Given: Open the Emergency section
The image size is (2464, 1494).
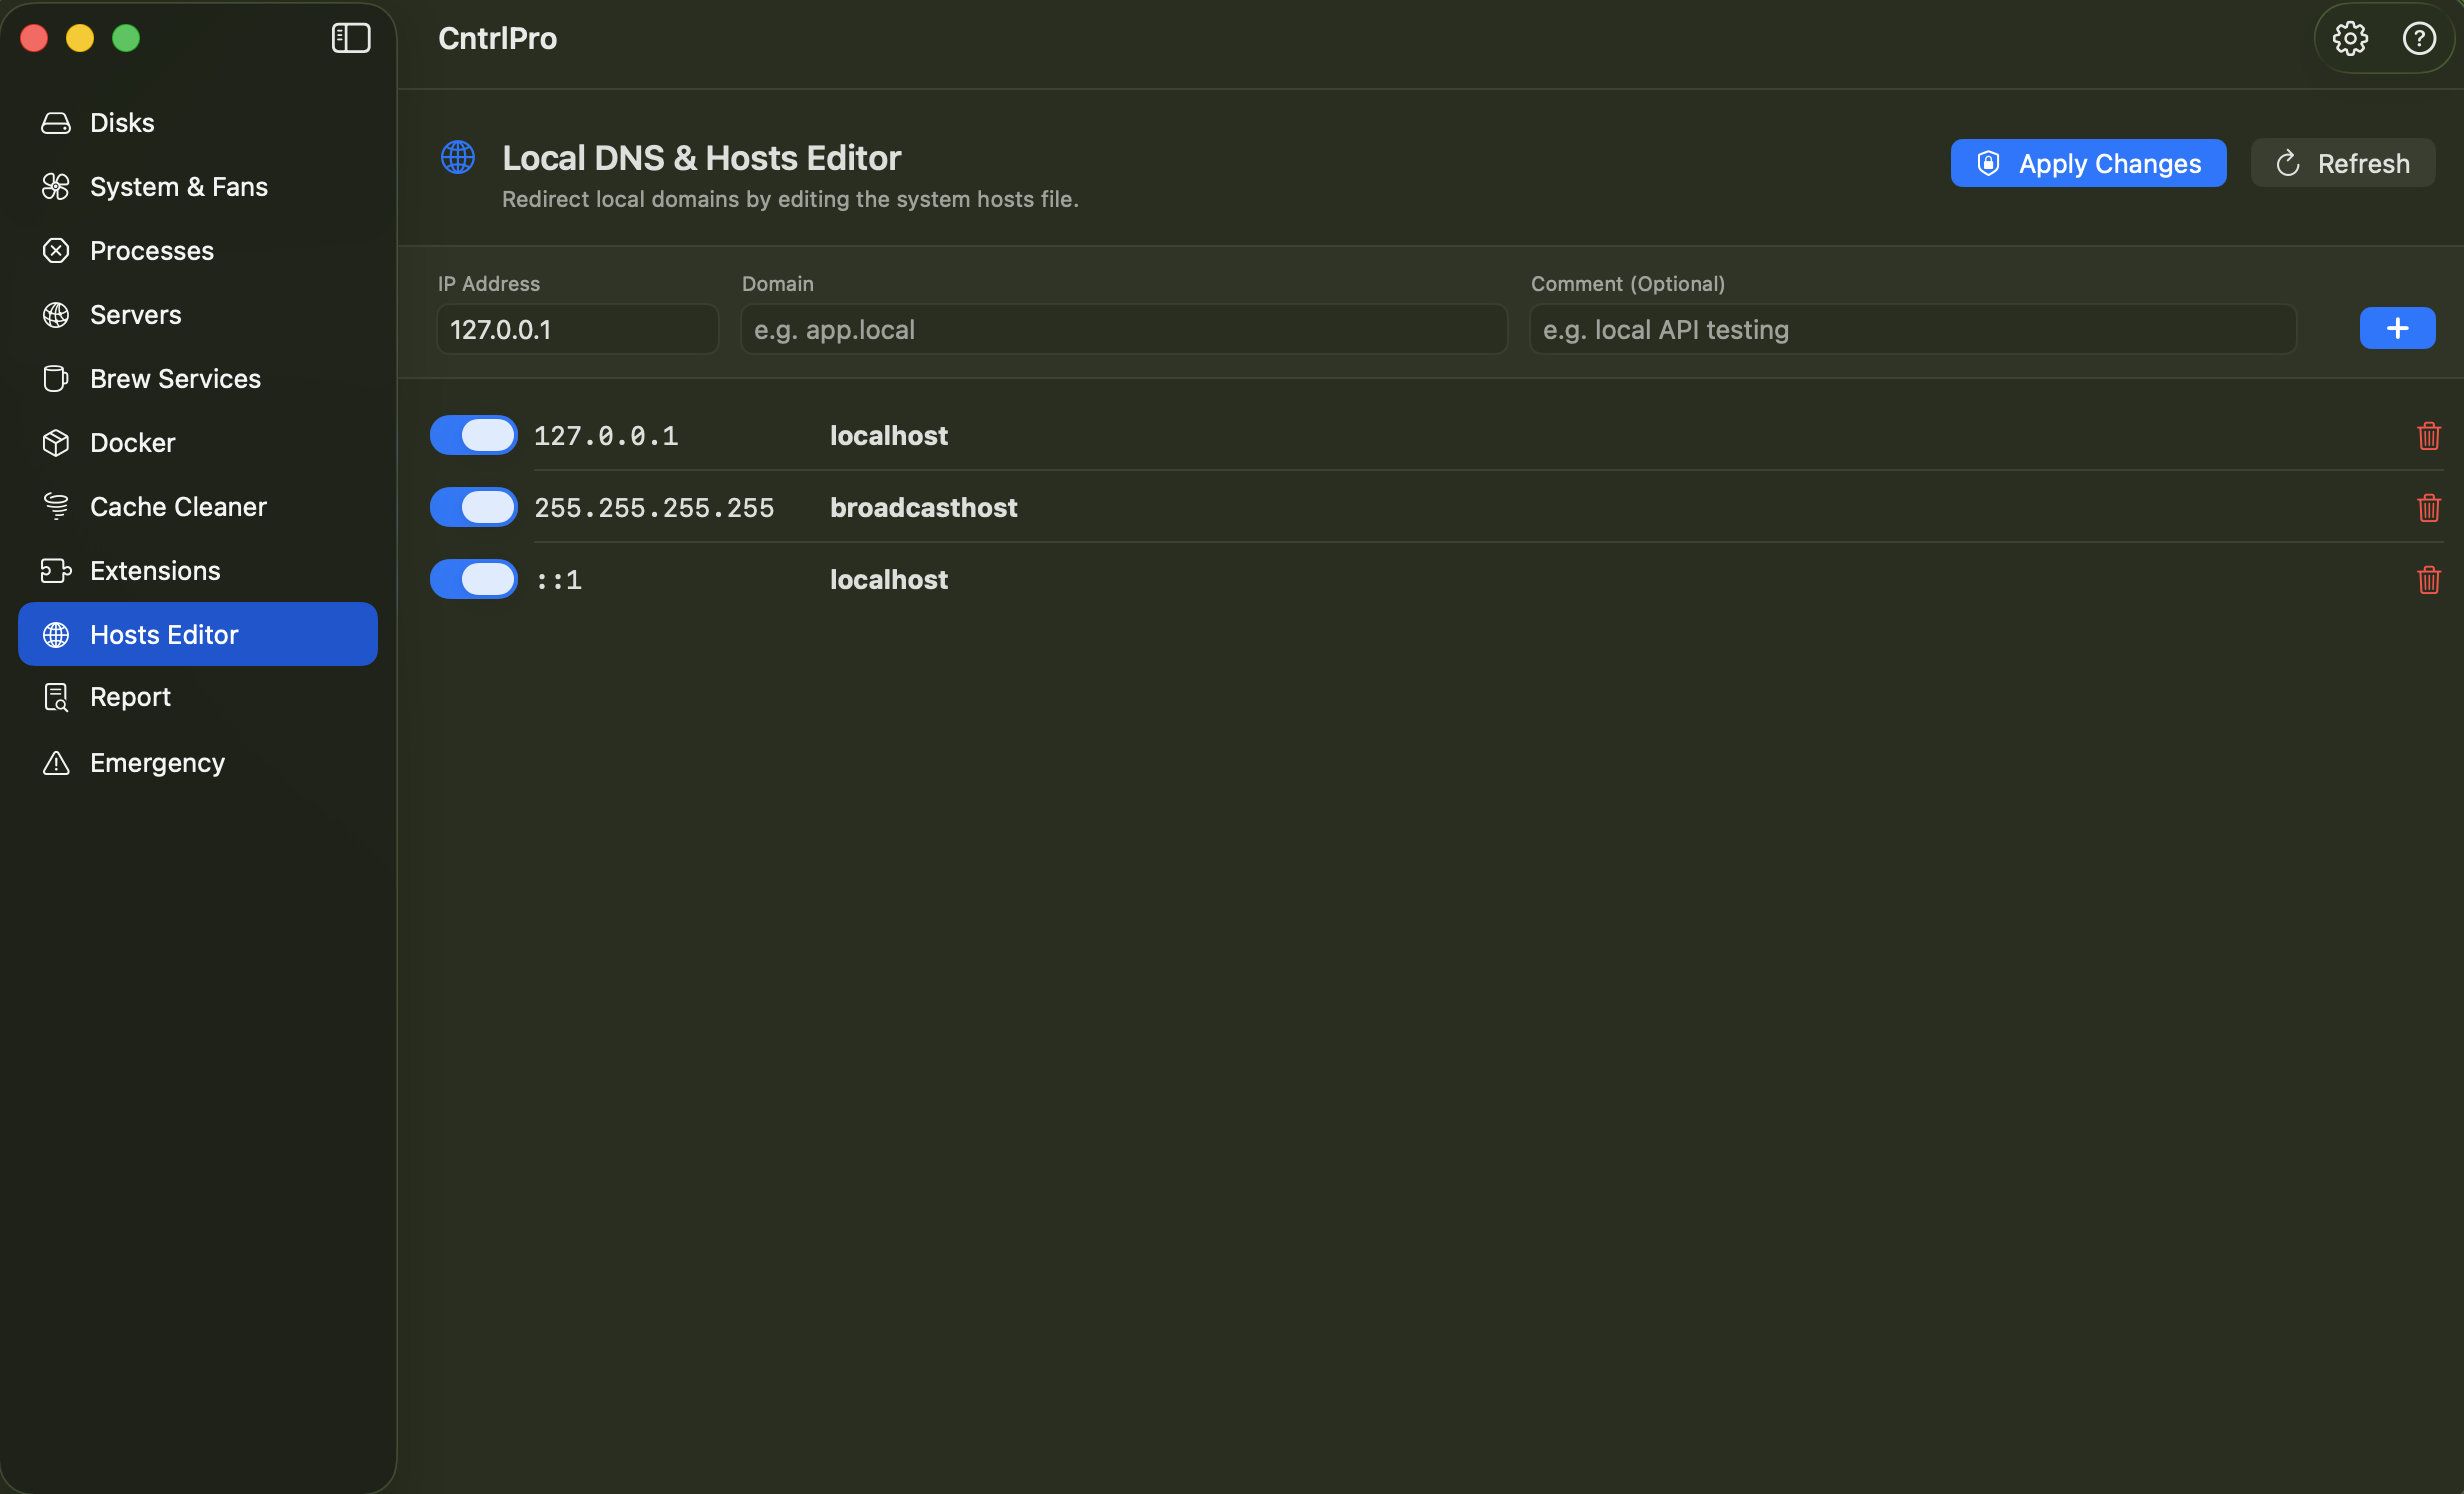Looking at the screenshot, I should point(198,763).
